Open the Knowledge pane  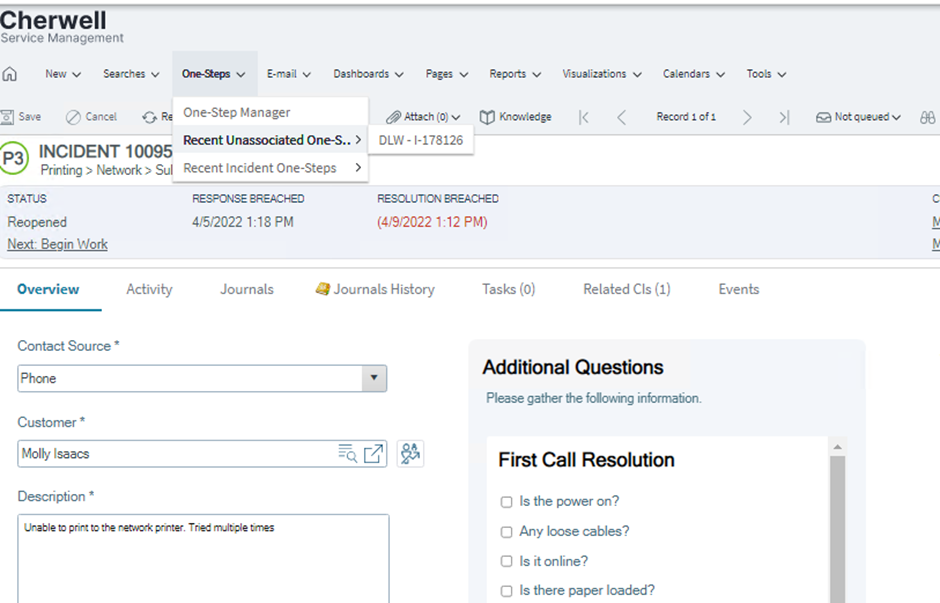click(x=515, y=116)
